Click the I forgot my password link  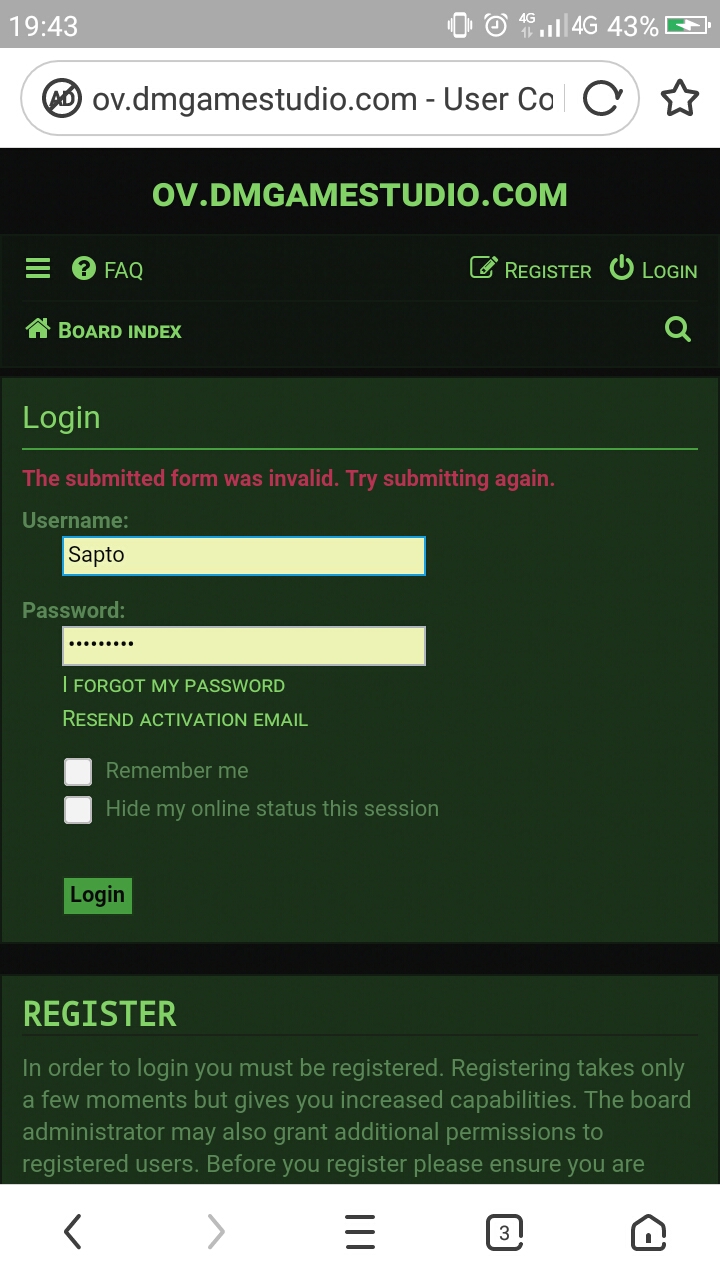pyautogui.click(x=173, y=685)
